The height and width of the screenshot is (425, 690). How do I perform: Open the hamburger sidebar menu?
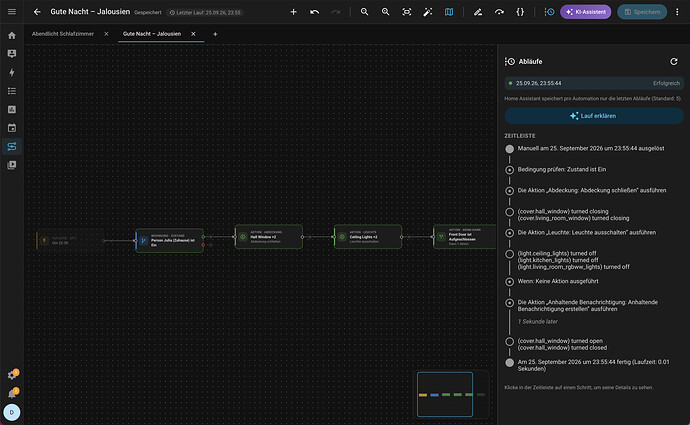[12, 12]
